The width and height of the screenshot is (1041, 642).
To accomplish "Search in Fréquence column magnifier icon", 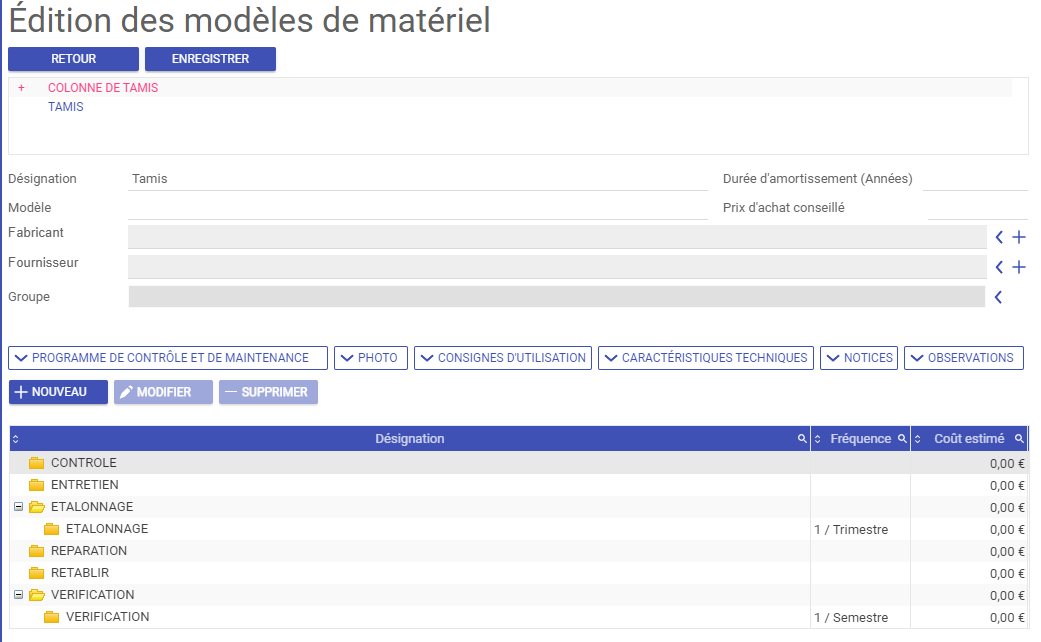I will 902,439.
